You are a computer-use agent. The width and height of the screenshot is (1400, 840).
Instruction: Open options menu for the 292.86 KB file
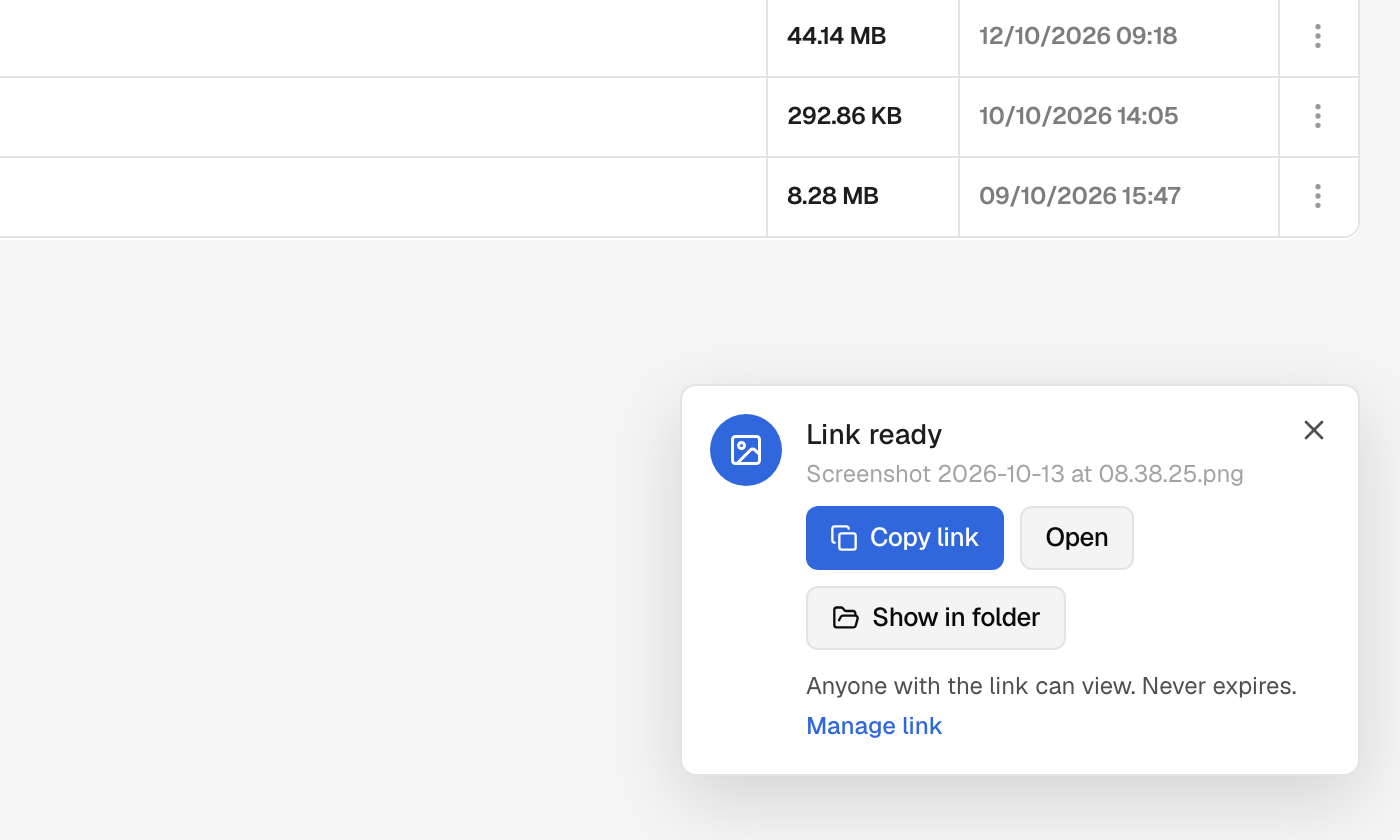point(1318,116)
